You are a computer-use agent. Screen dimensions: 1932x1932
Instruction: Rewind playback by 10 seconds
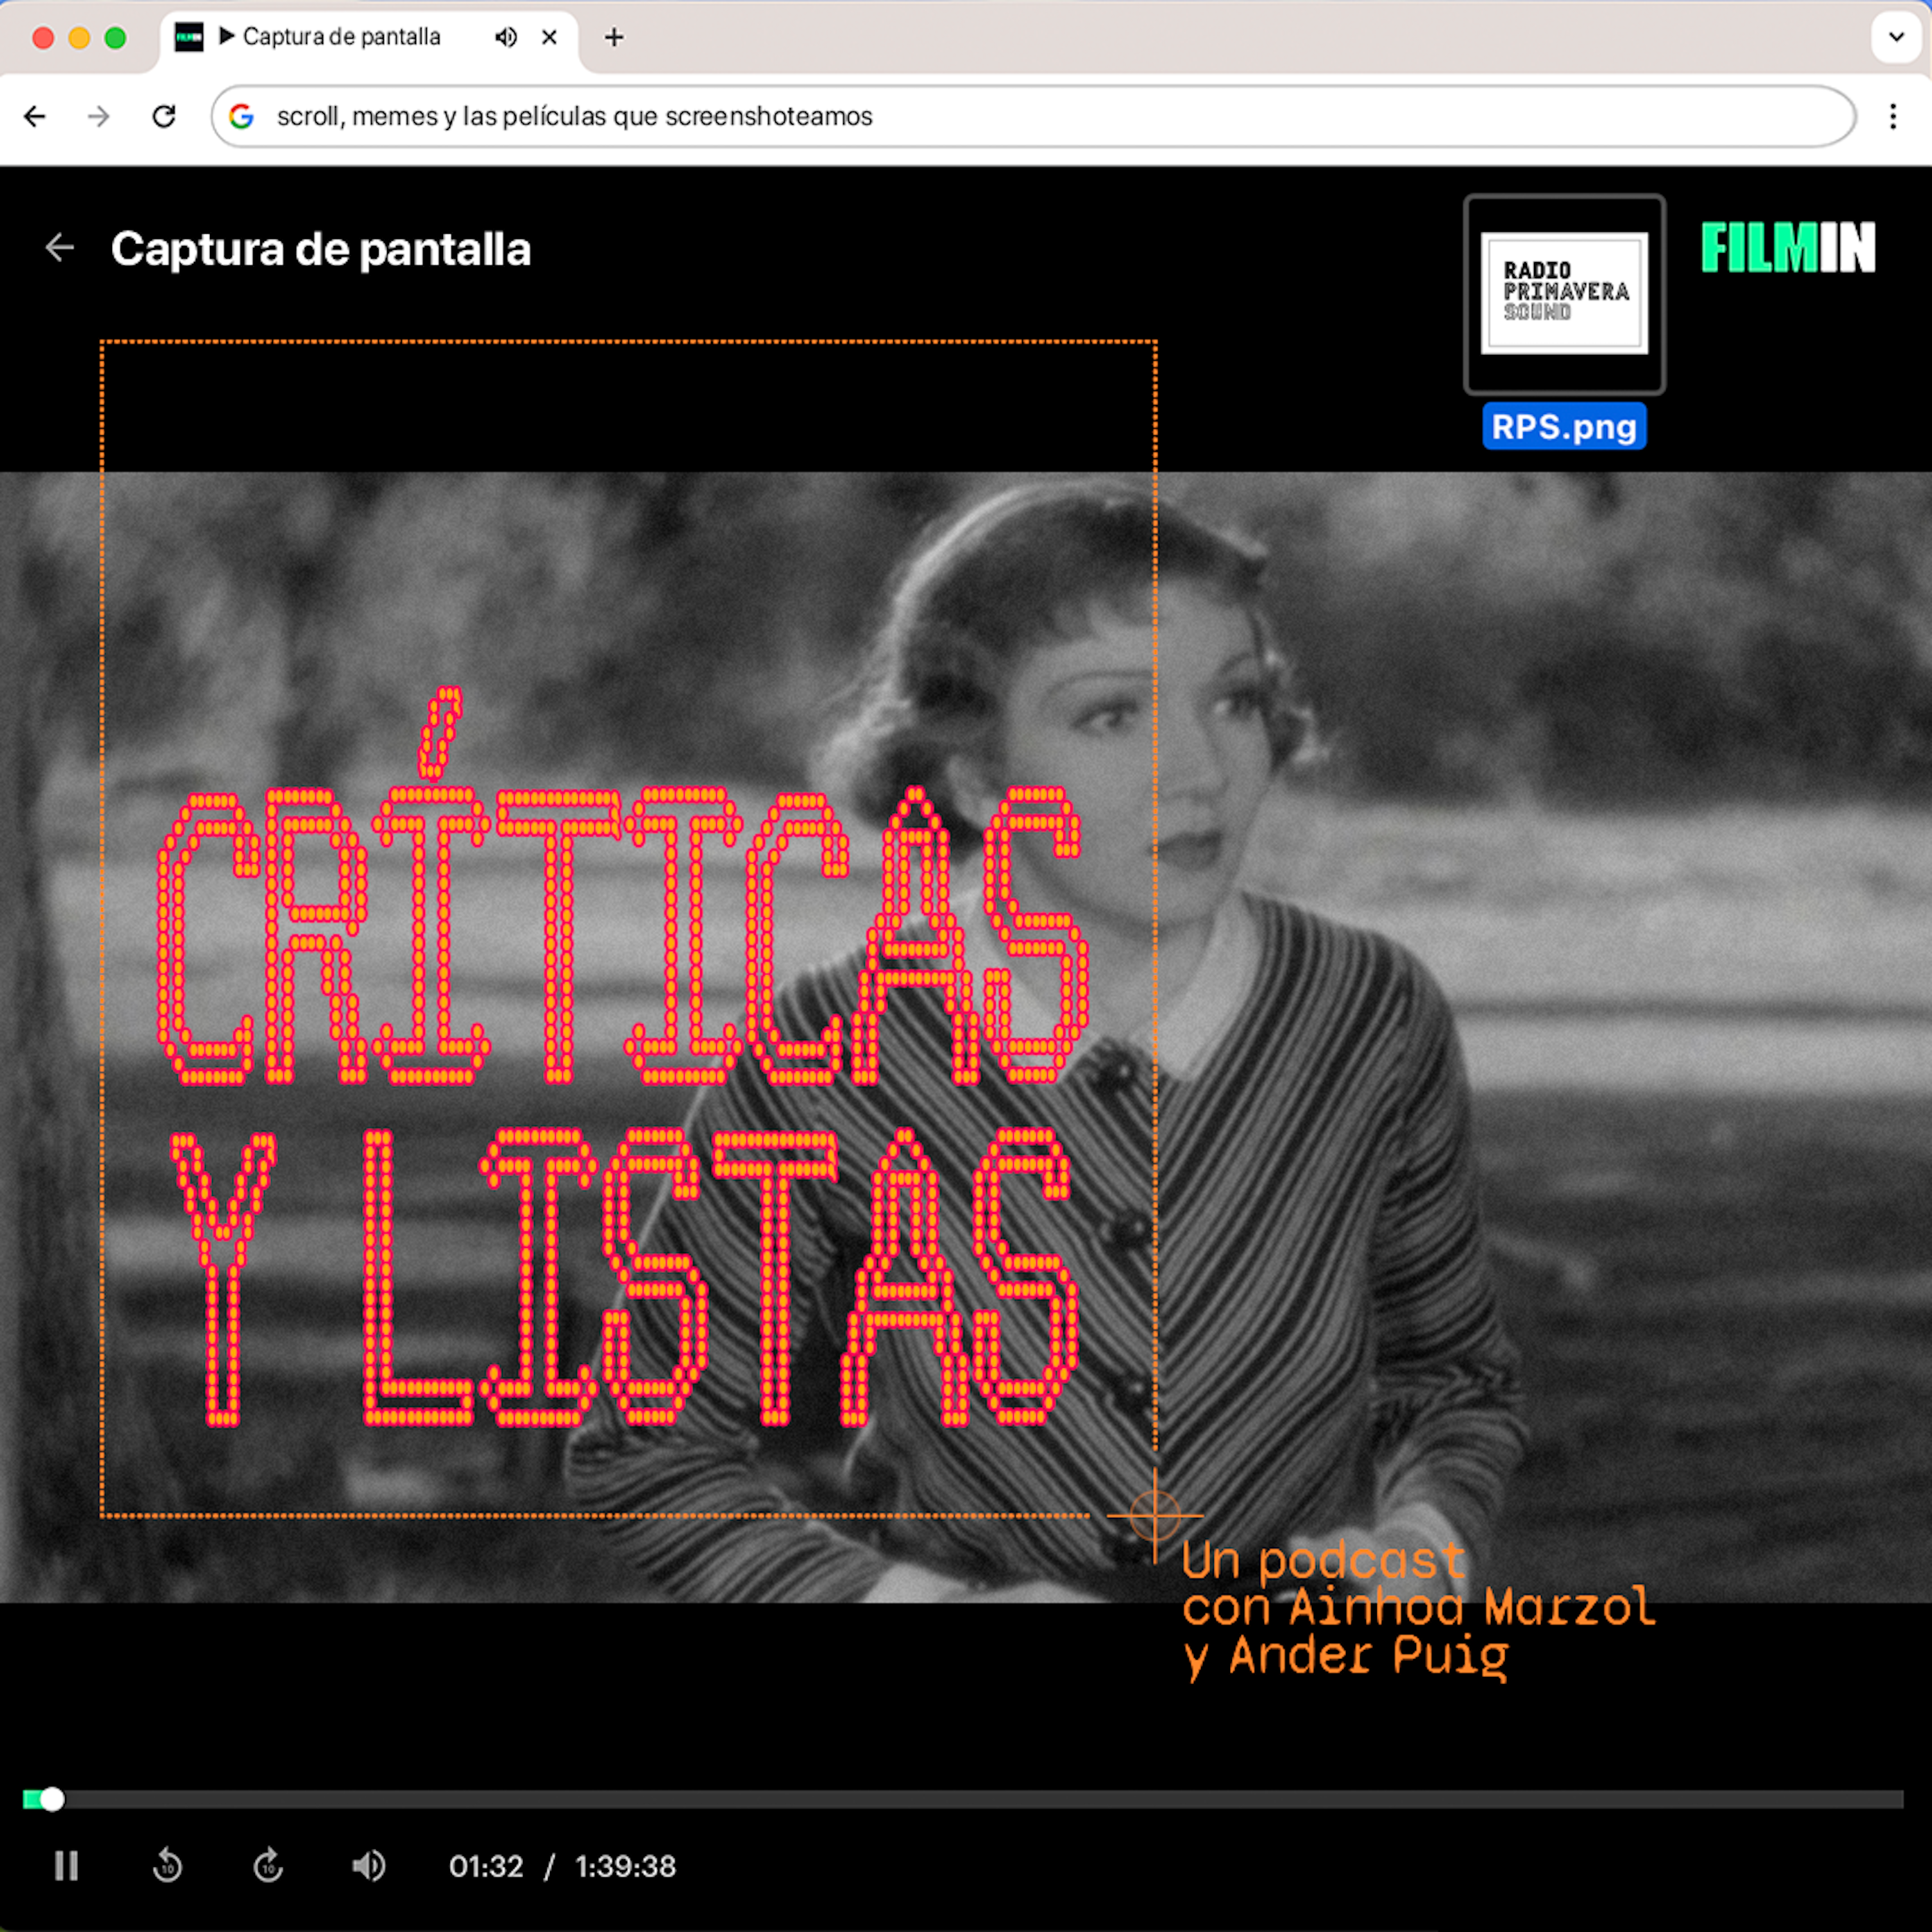coord(167,1866)
